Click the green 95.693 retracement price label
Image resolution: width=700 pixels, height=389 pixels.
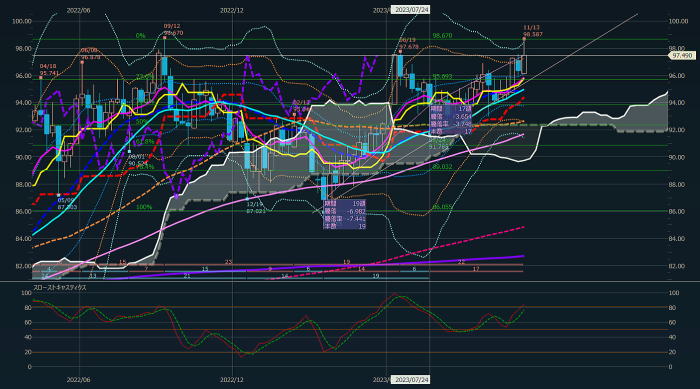point(442,77)
